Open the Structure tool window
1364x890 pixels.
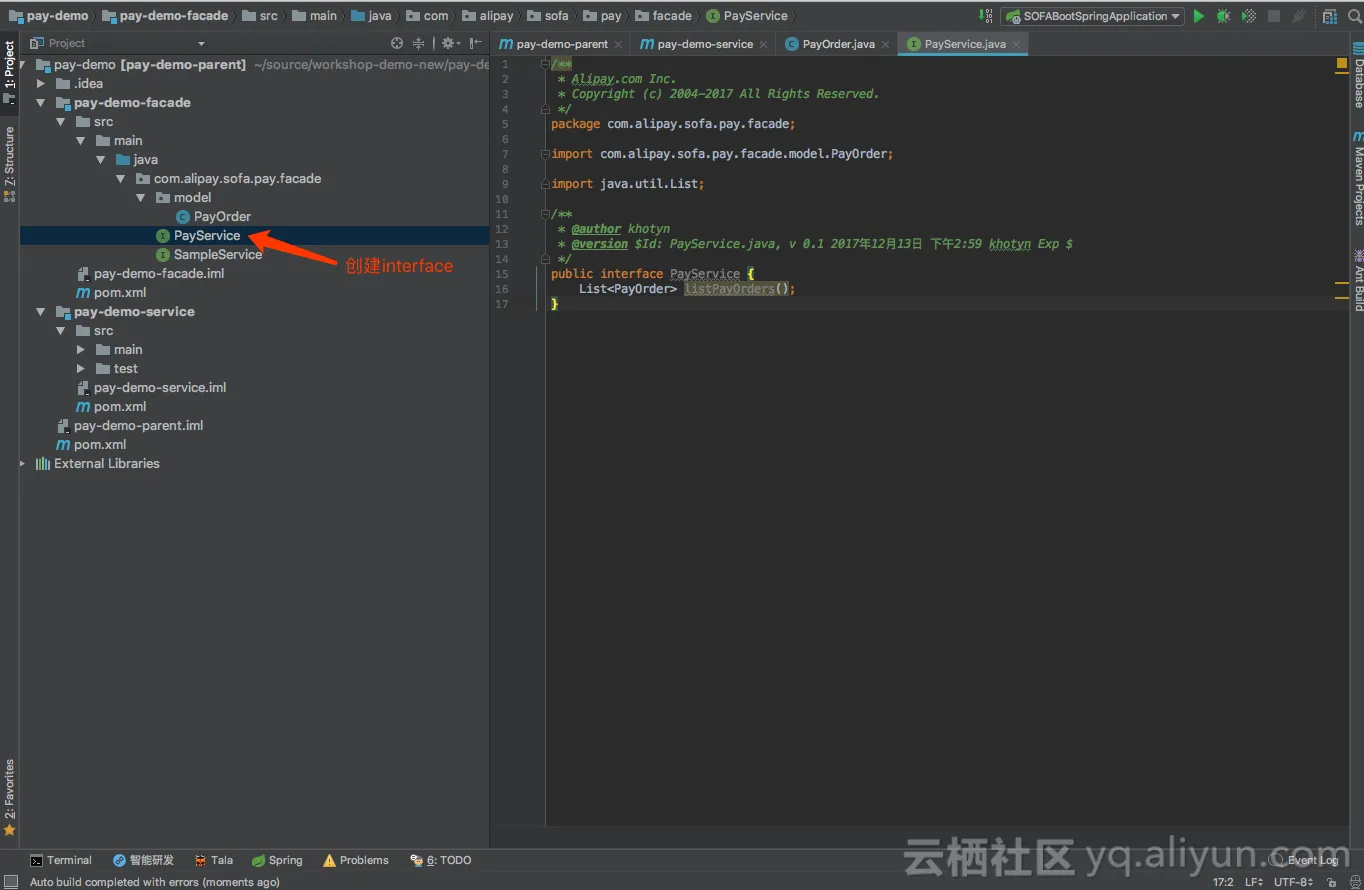(x=9, y=165)
